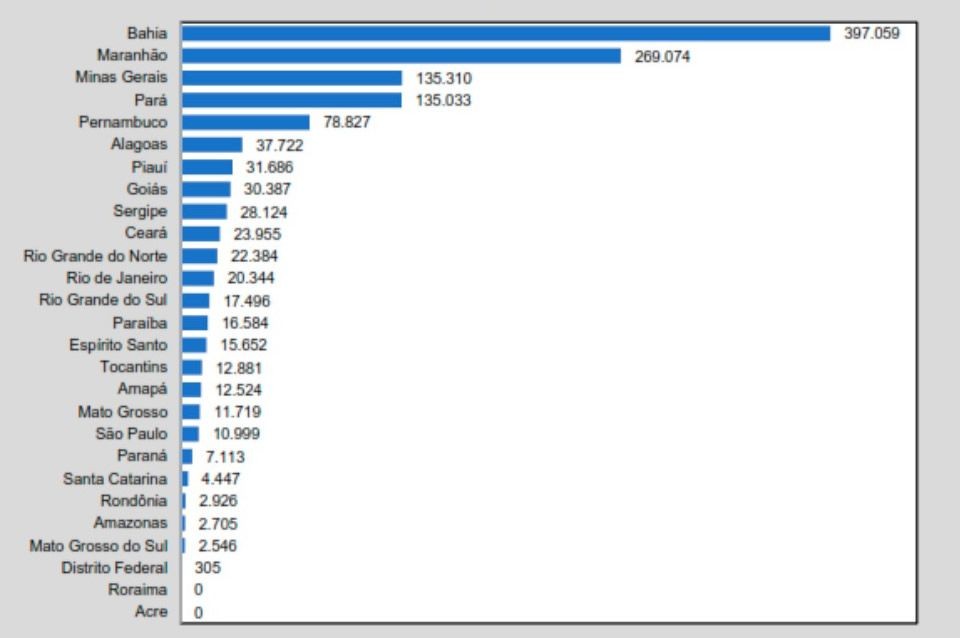Select the value 135.310
960x638 pixels.
(444, 78)
